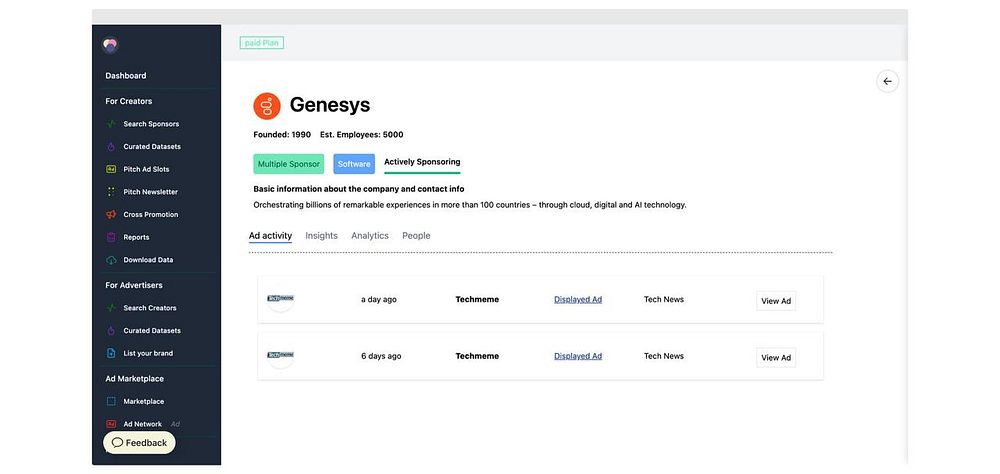The width and height of the screenshot is (1000, 474).
Task: Click the Pitch Newsletter dots icon
Action: click(111, 192)
